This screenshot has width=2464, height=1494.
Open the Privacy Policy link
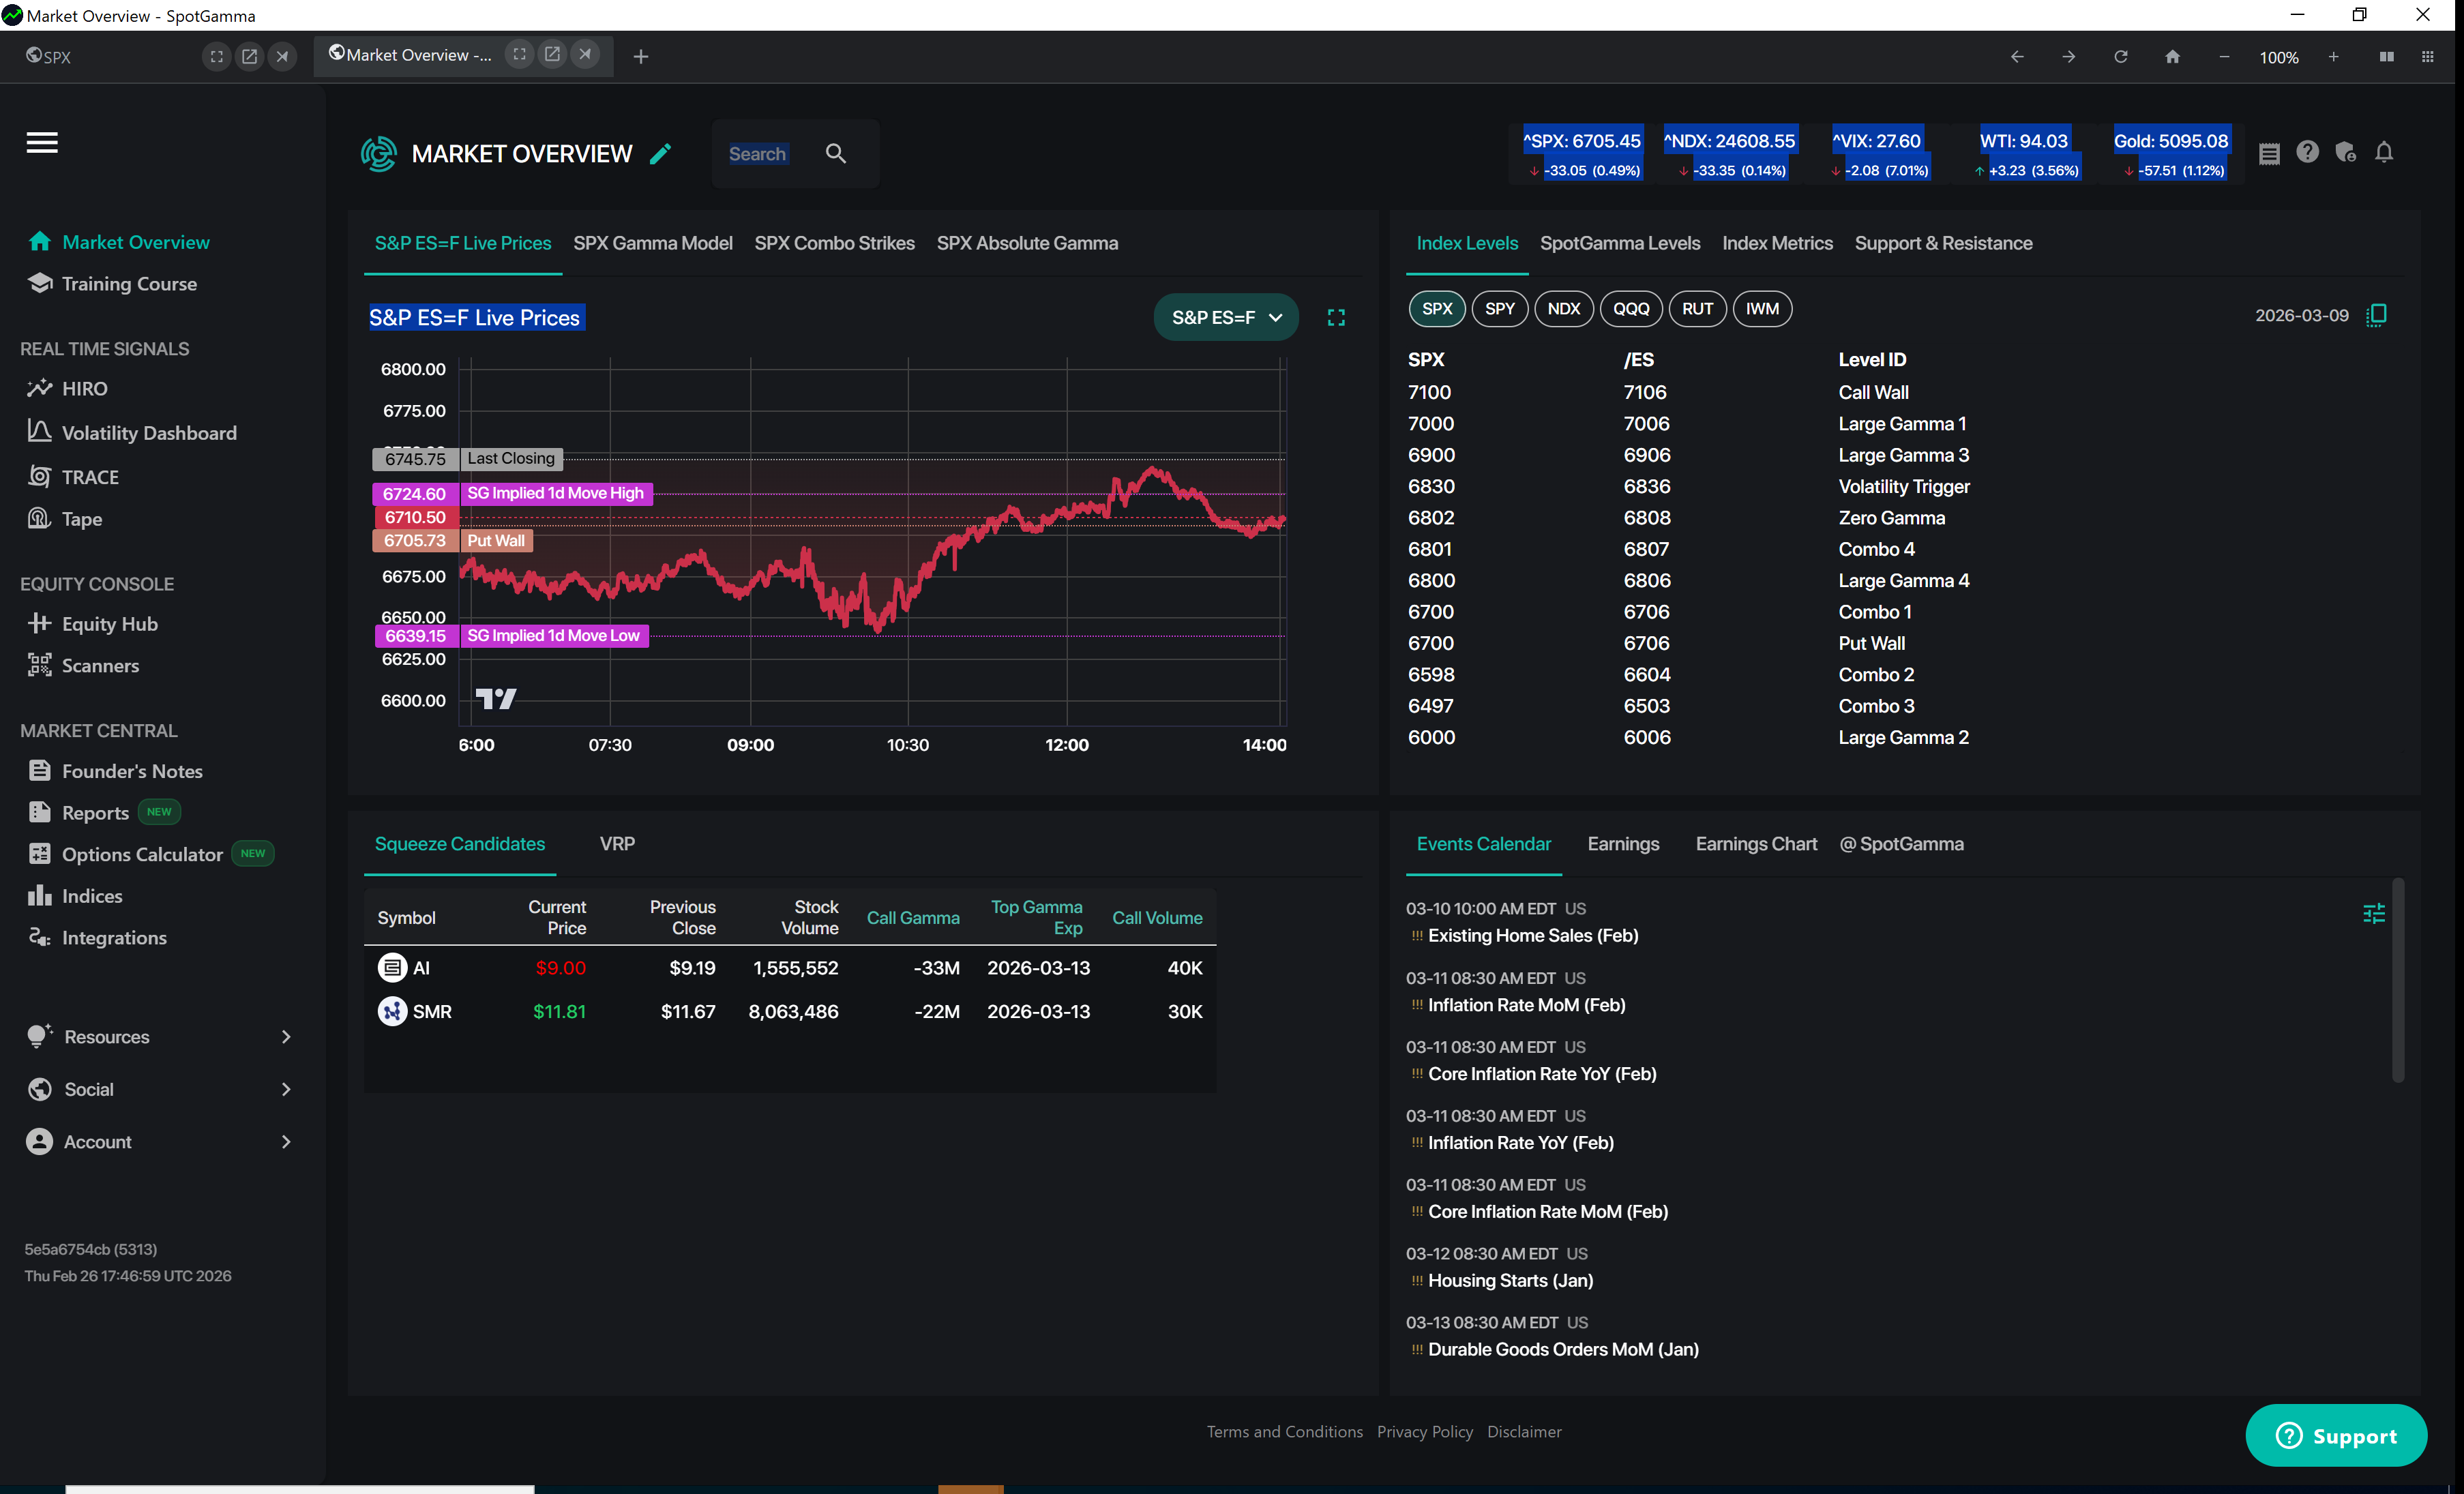point(1424,1432)
